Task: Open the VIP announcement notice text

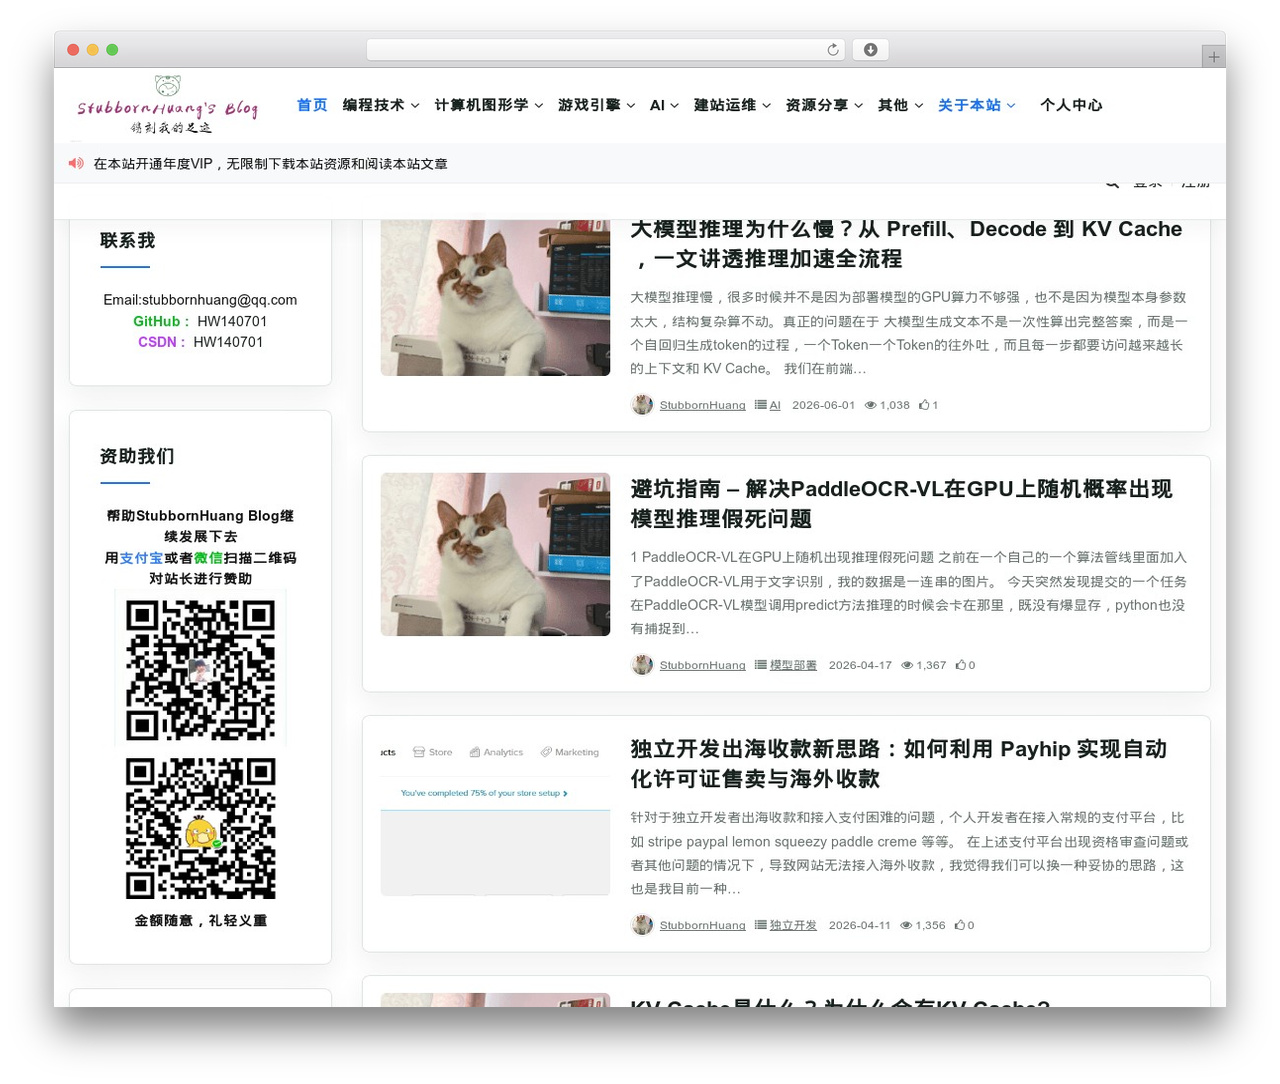Action: pos(270,164)
